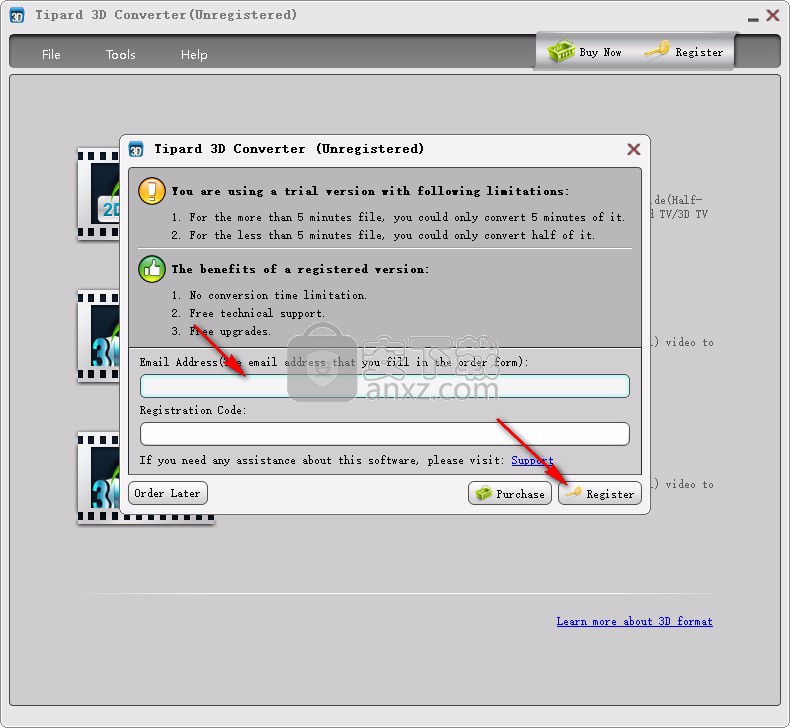Click the Registration Code input field
790x728 pixels.
coord(384,434)
